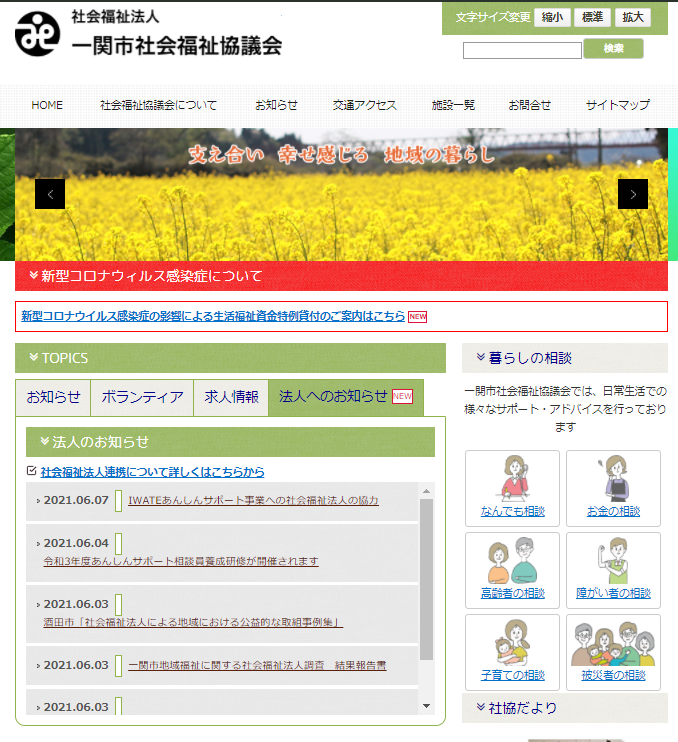Click the 高齢者の相談 elderly couple illustration
Image resolution: width=678 pixels, height=742 pixels.
513,560
